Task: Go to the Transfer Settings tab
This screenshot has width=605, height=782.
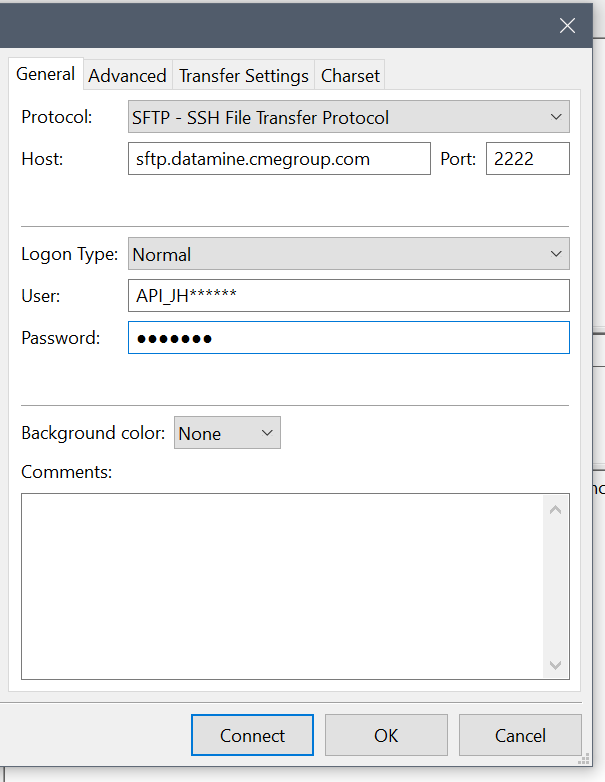Action: click(x=243, y=75)
